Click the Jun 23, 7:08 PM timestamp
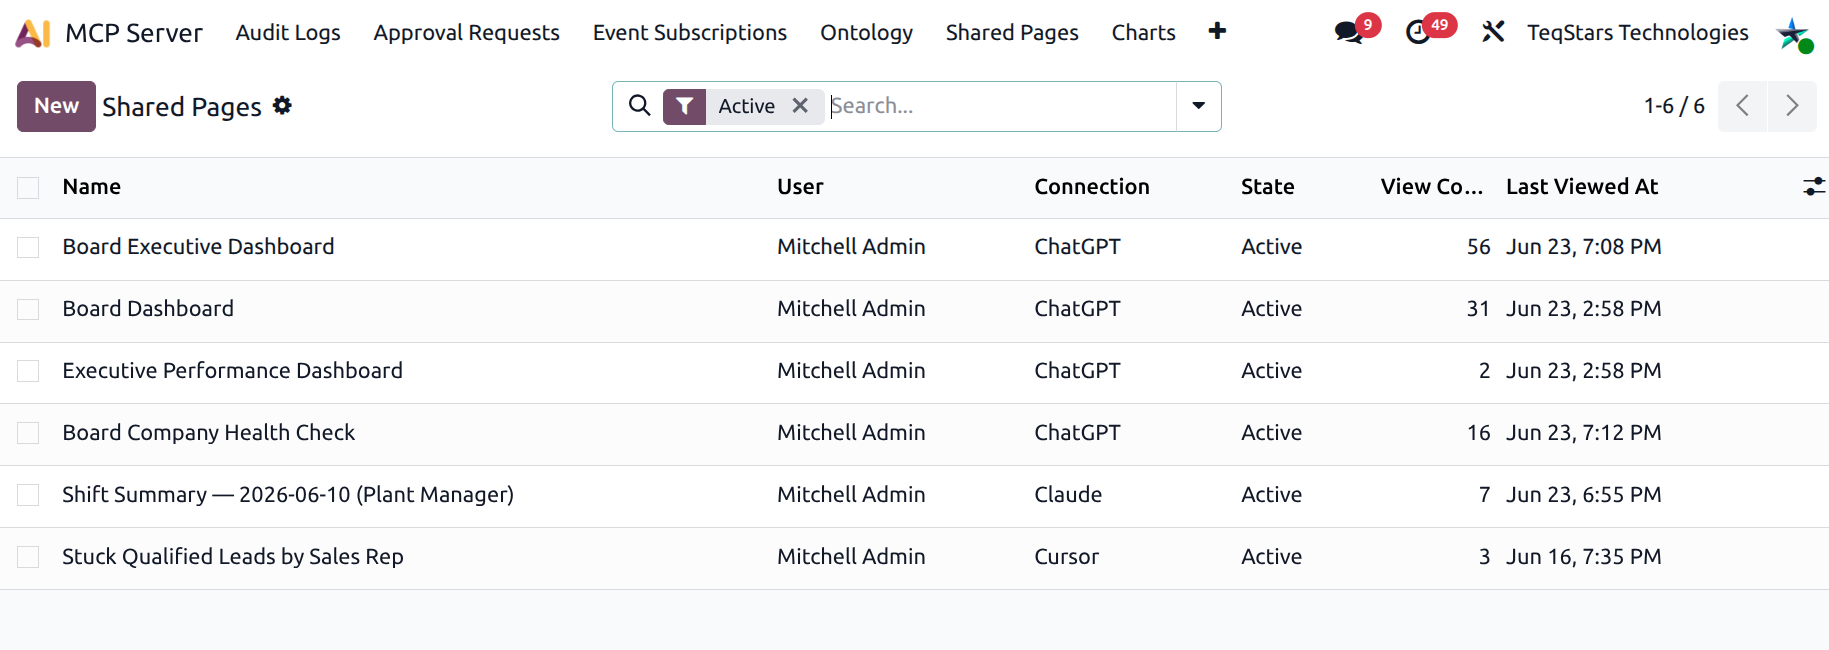 [x=1584, y=247]
